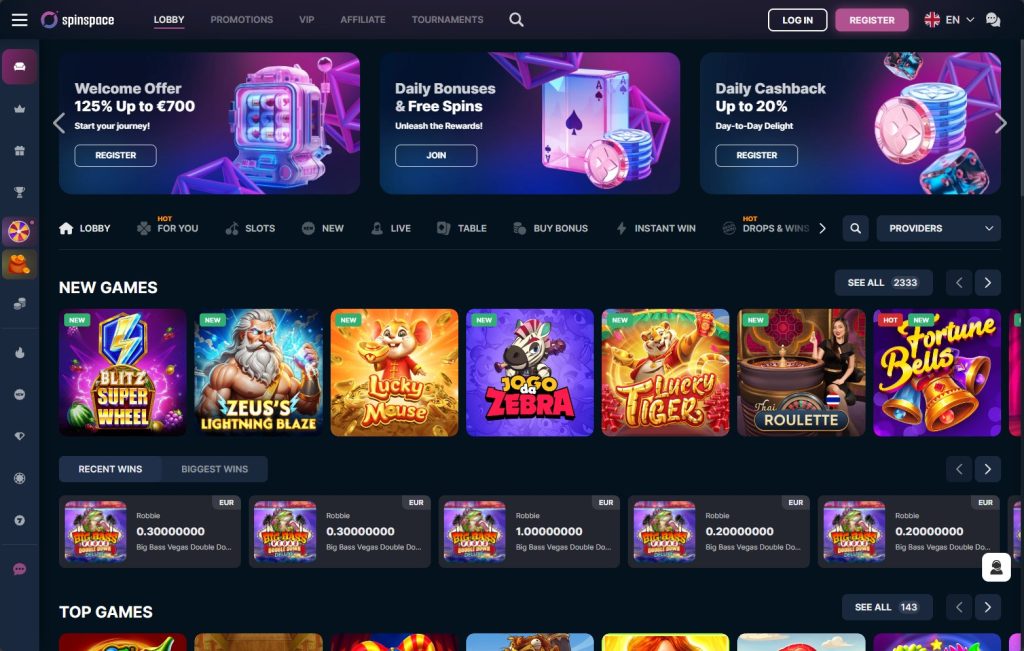Advance the promo banner carousel right arrow

pos(1000,123)
